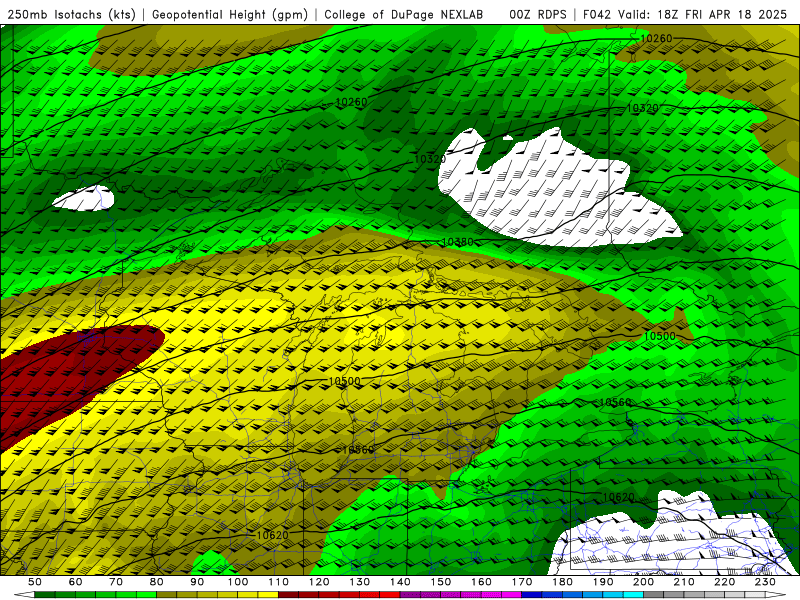The image size is (800, 600).
Task: Click the 120 value on the color scale
Action: coord(319,582)
